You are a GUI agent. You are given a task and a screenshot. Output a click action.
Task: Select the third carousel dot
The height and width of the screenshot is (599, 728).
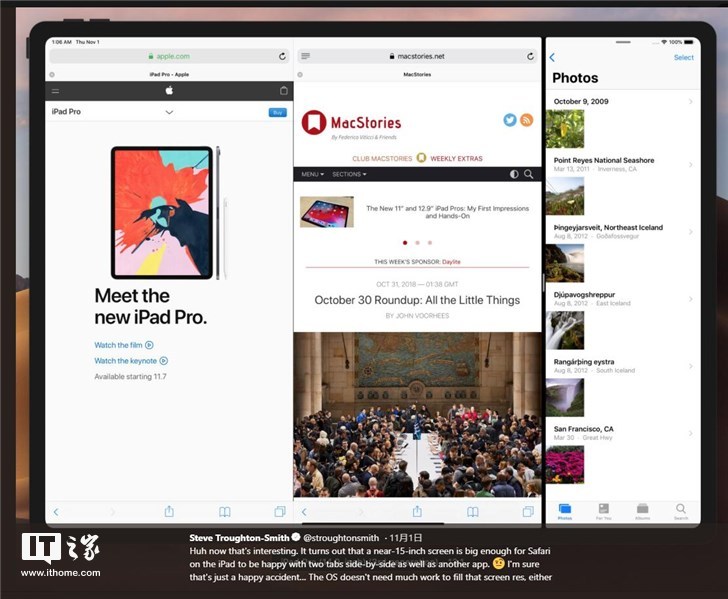pyautogui.click(x=430, y=242)
